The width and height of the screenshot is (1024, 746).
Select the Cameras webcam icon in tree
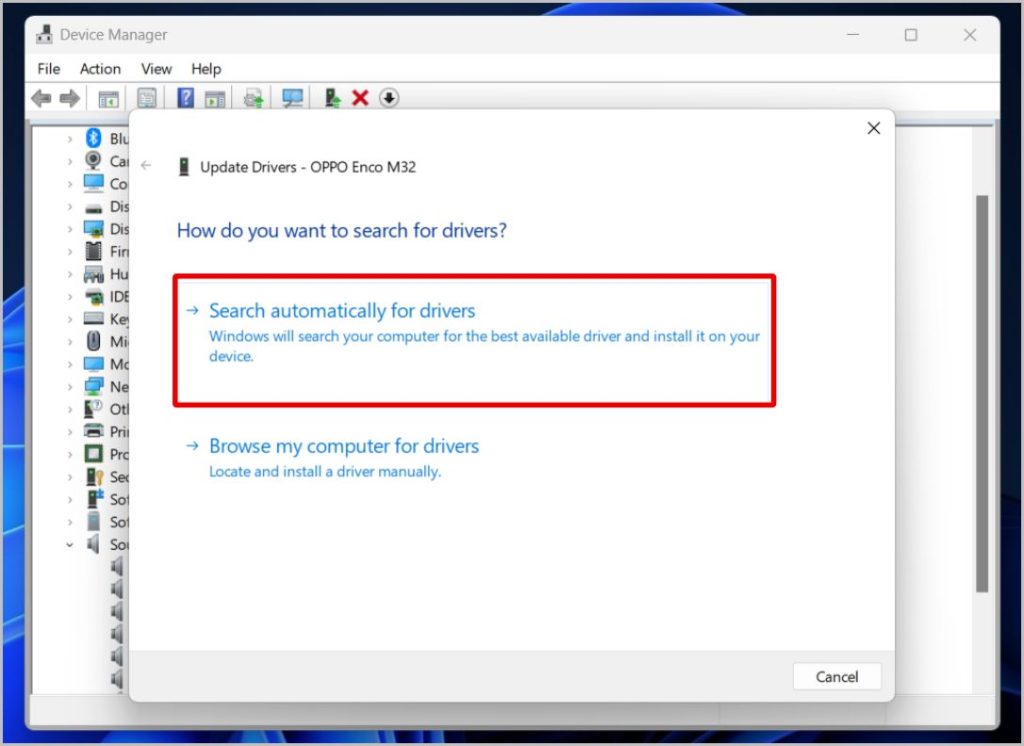(93, 160)
